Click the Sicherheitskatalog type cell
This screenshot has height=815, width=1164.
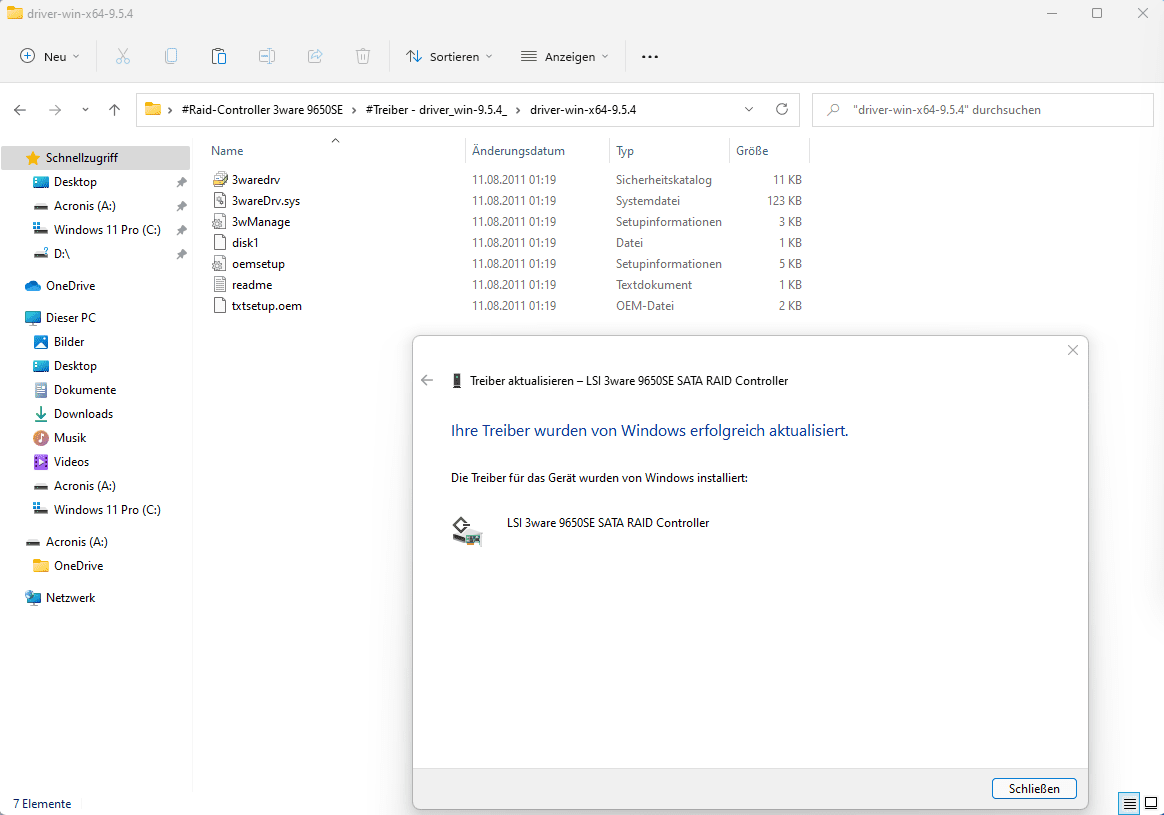pyautogui.click(x=664, y=180)
